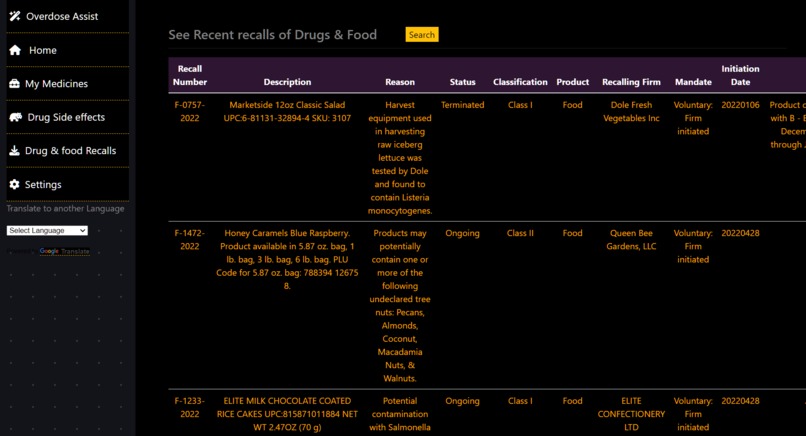Click the Google Translate link
This screenshot has height=436, width=806.
click(65, 251)
